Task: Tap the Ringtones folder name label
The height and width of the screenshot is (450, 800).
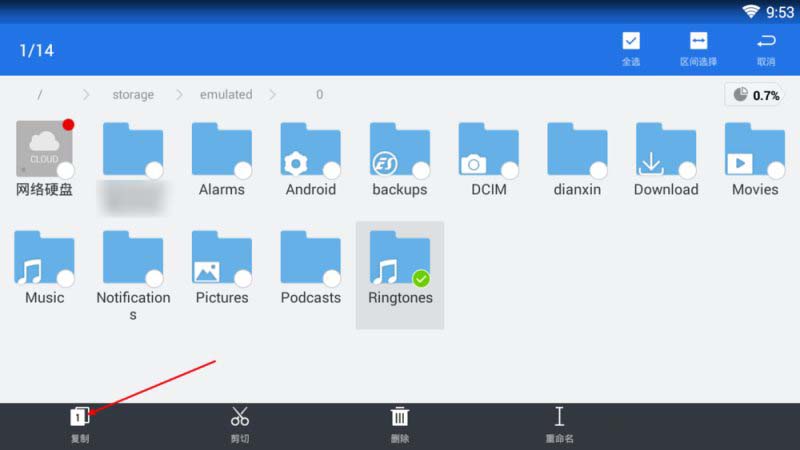Action: pos(400,297)
